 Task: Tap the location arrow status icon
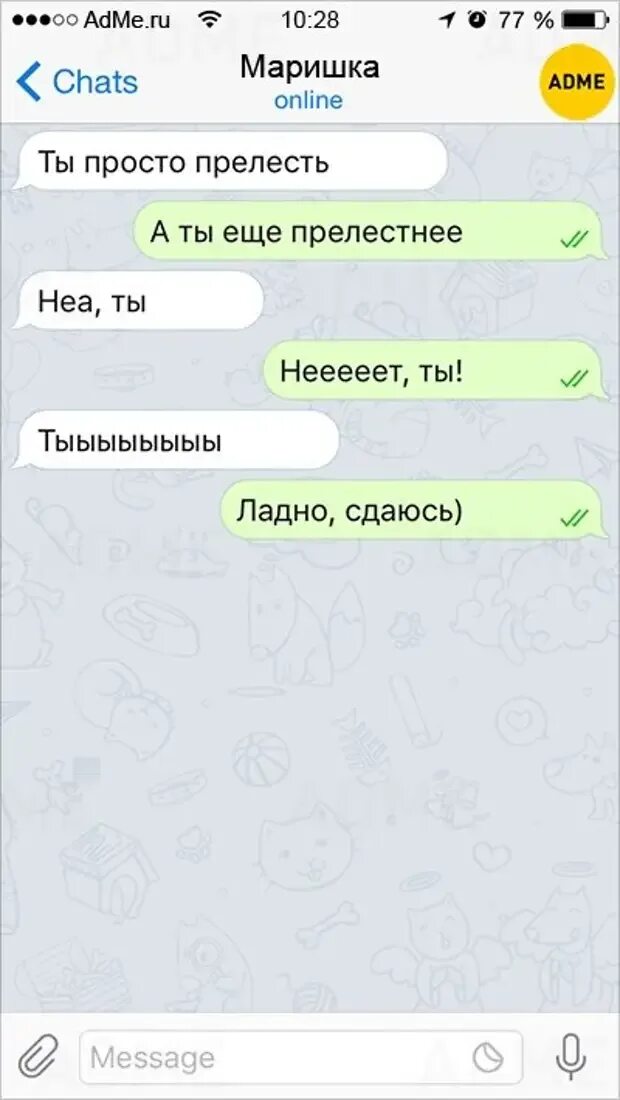click(x=447, y=21)
